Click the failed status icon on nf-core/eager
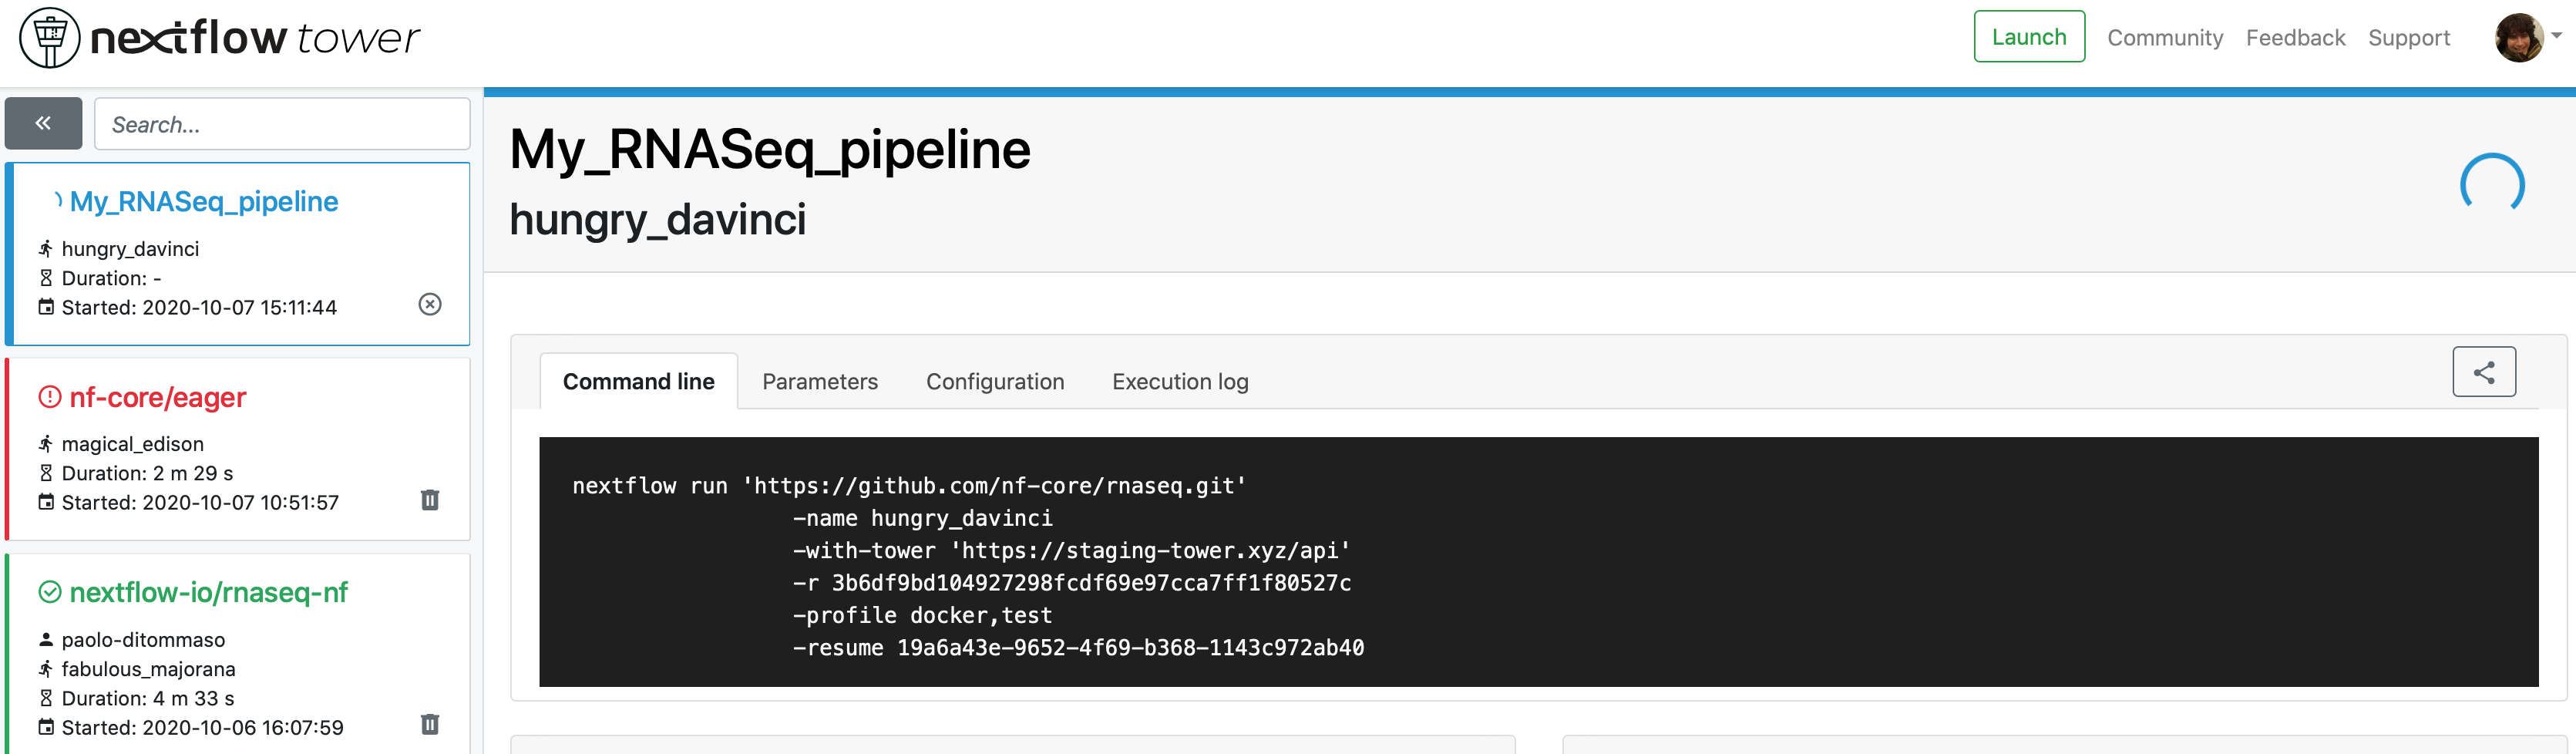 [50, 397]
